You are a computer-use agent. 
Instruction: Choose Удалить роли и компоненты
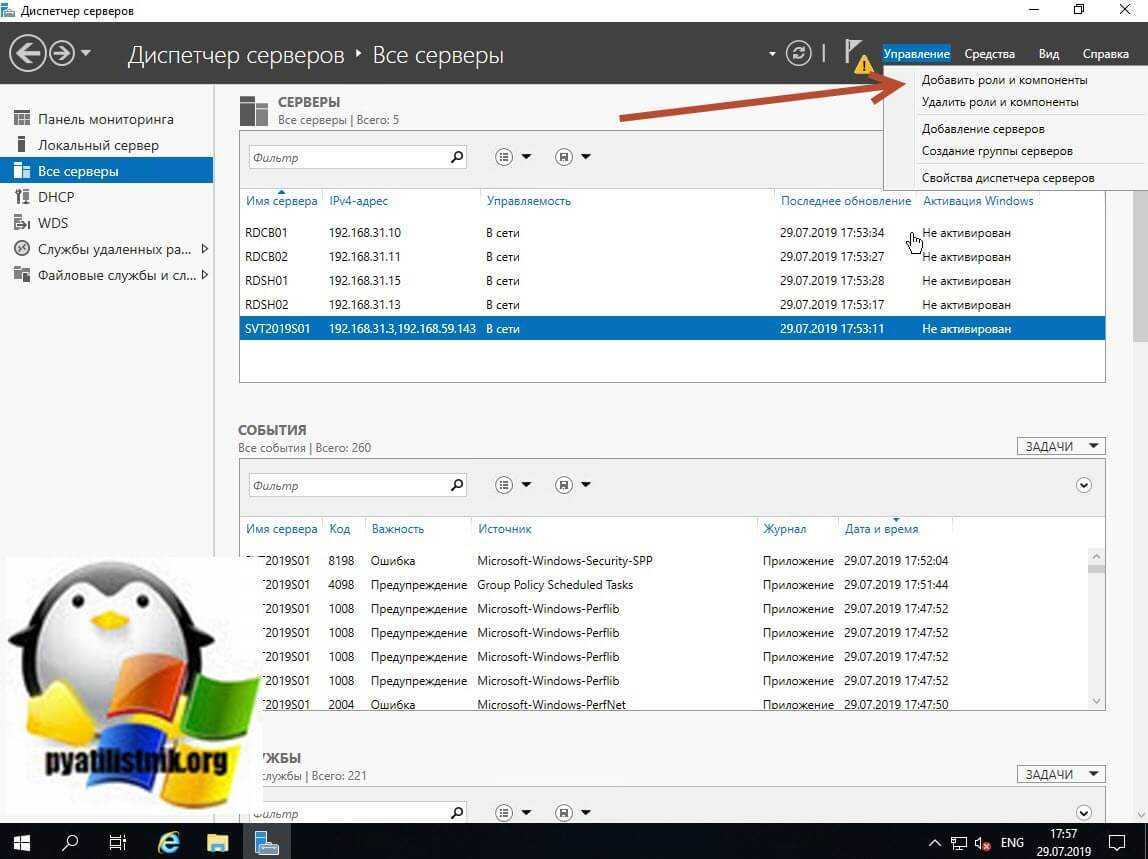pos(999,102)
